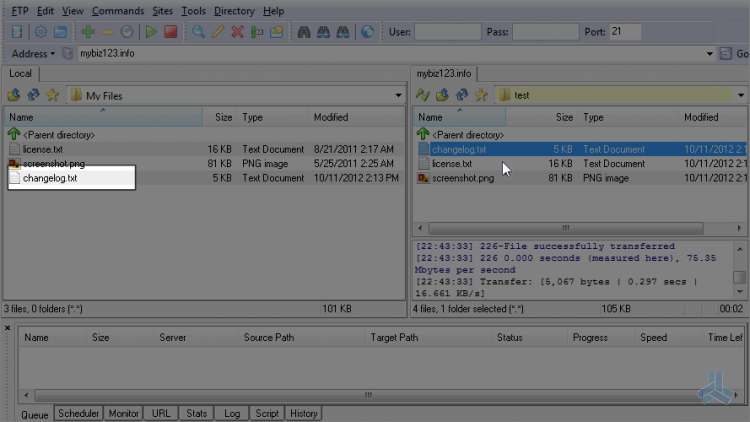Click the third binoculars search icon
Image resolution: width=750 pixels, height=422 pixels.
pos(343,32)
